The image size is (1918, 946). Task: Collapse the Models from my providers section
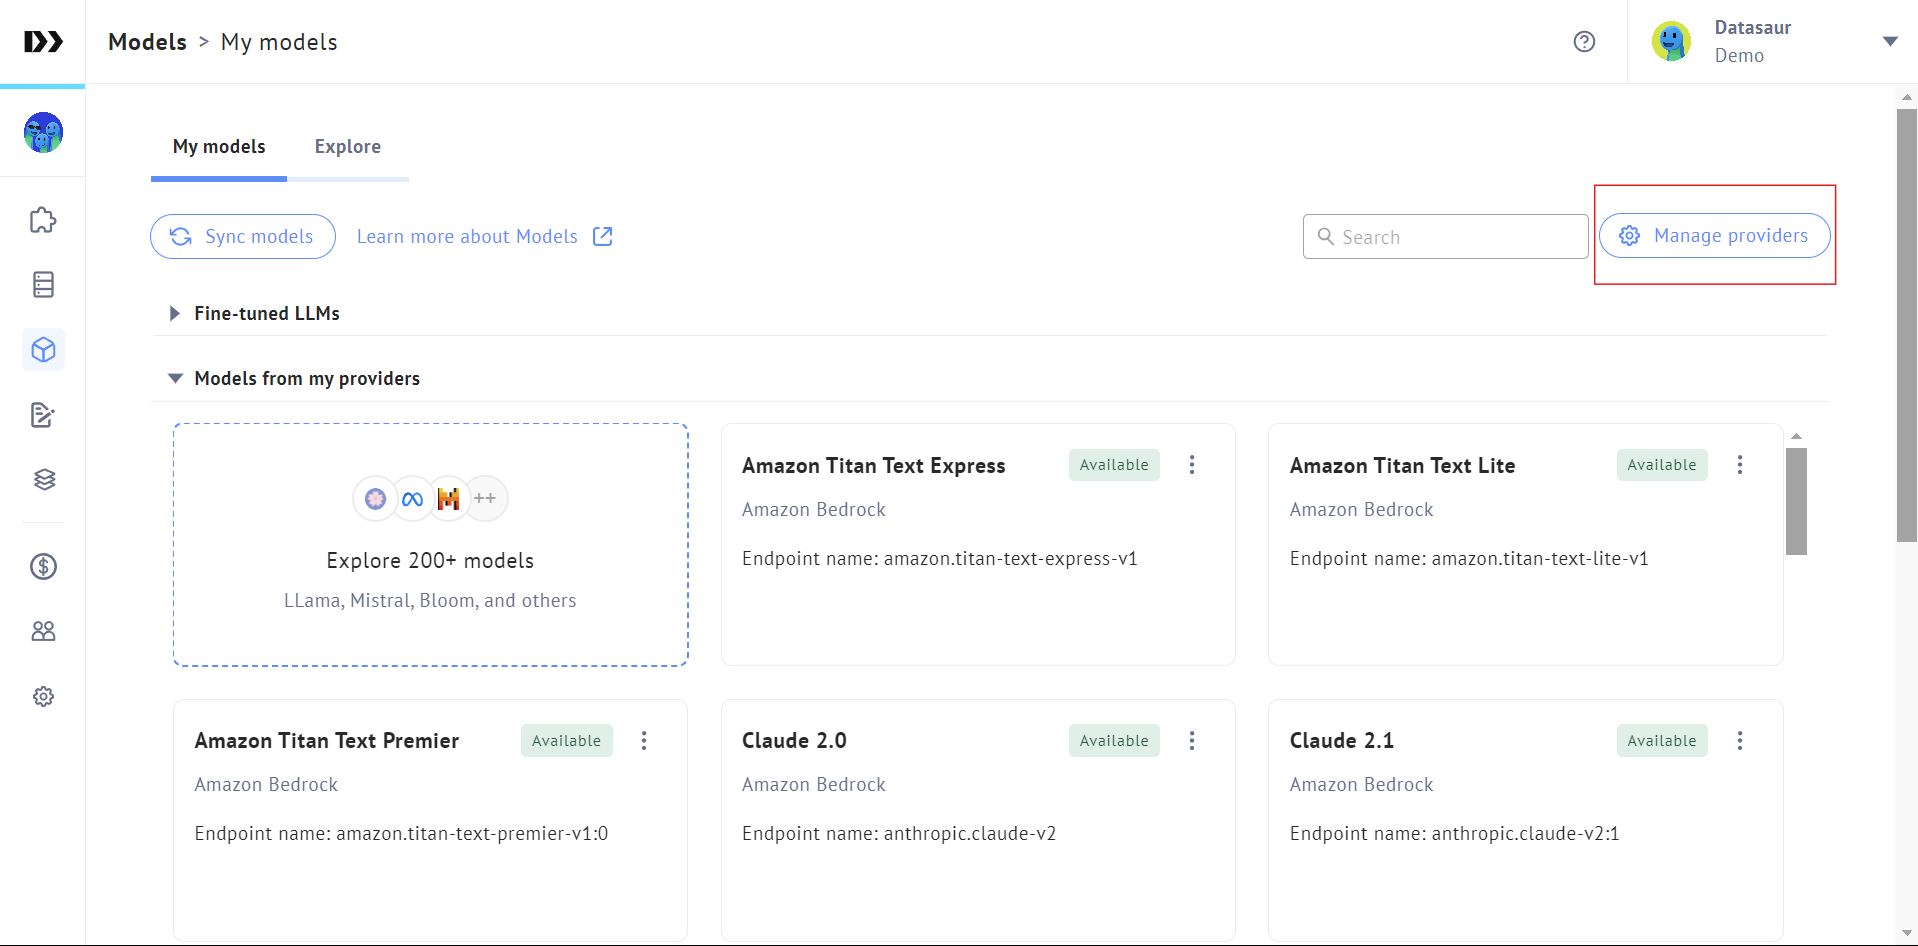(x=175, y=379)
